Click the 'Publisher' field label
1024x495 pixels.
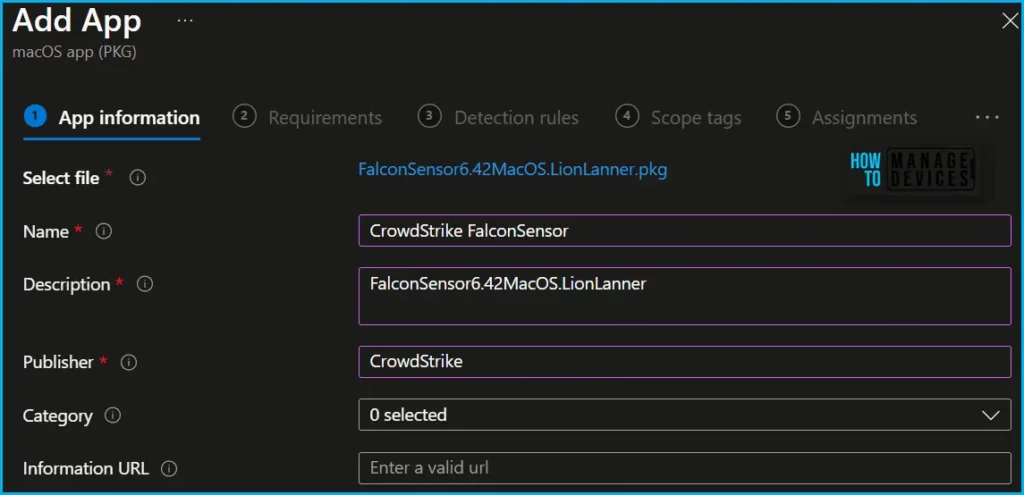(x=58, y=362)
